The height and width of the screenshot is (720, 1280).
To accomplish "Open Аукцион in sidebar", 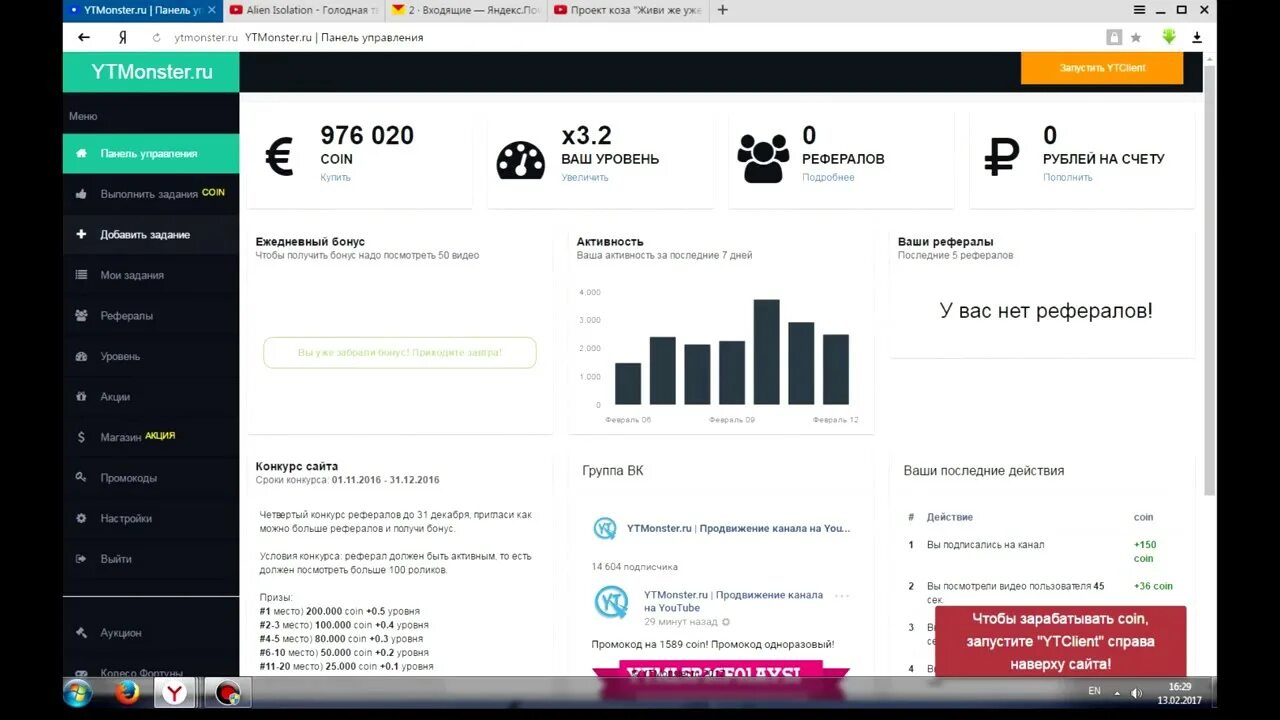I will coord(151,633).
